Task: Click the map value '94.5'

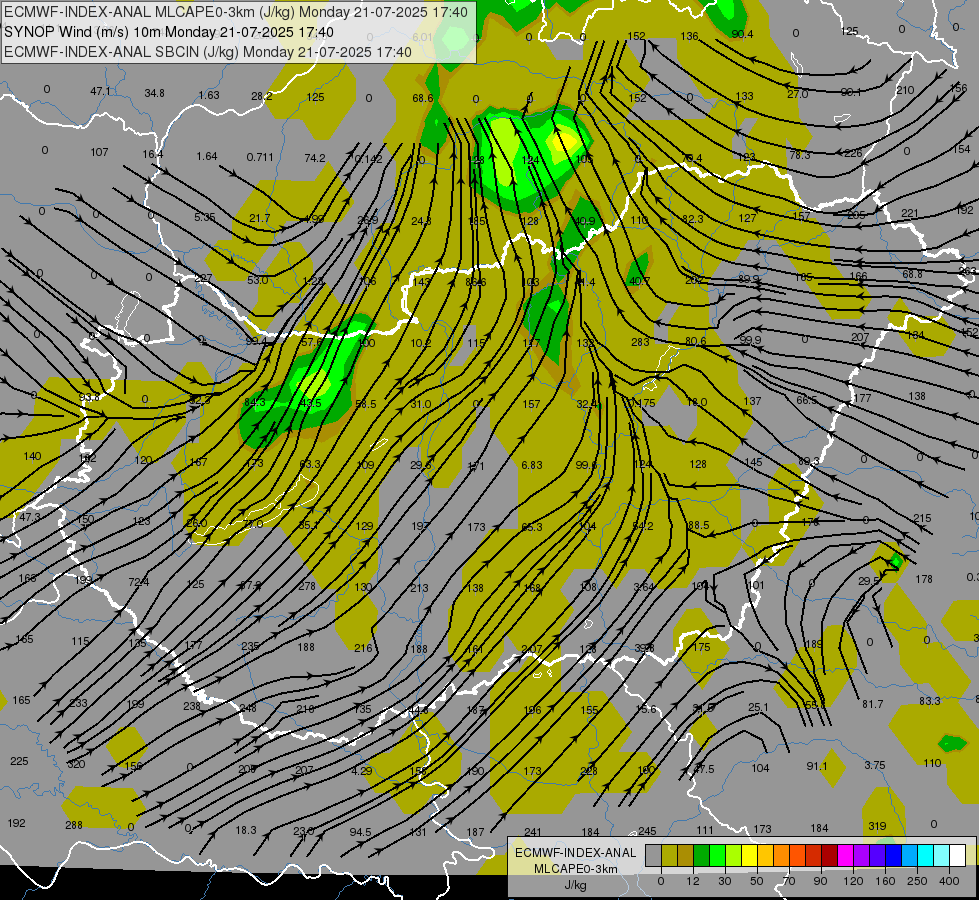Action: 360,832
